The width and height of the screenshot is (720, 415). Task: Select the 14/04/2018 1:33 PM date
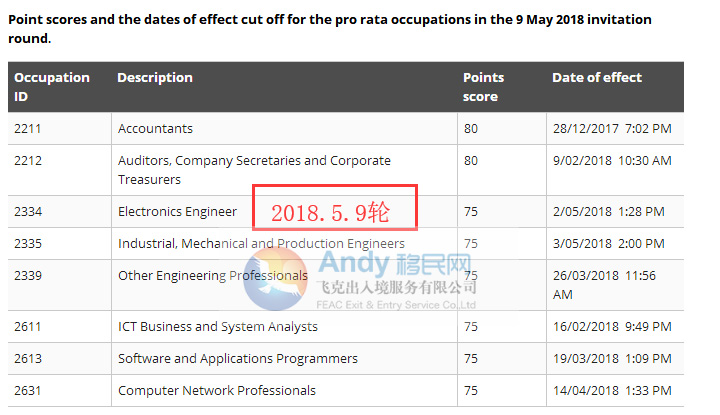point(611,391)
